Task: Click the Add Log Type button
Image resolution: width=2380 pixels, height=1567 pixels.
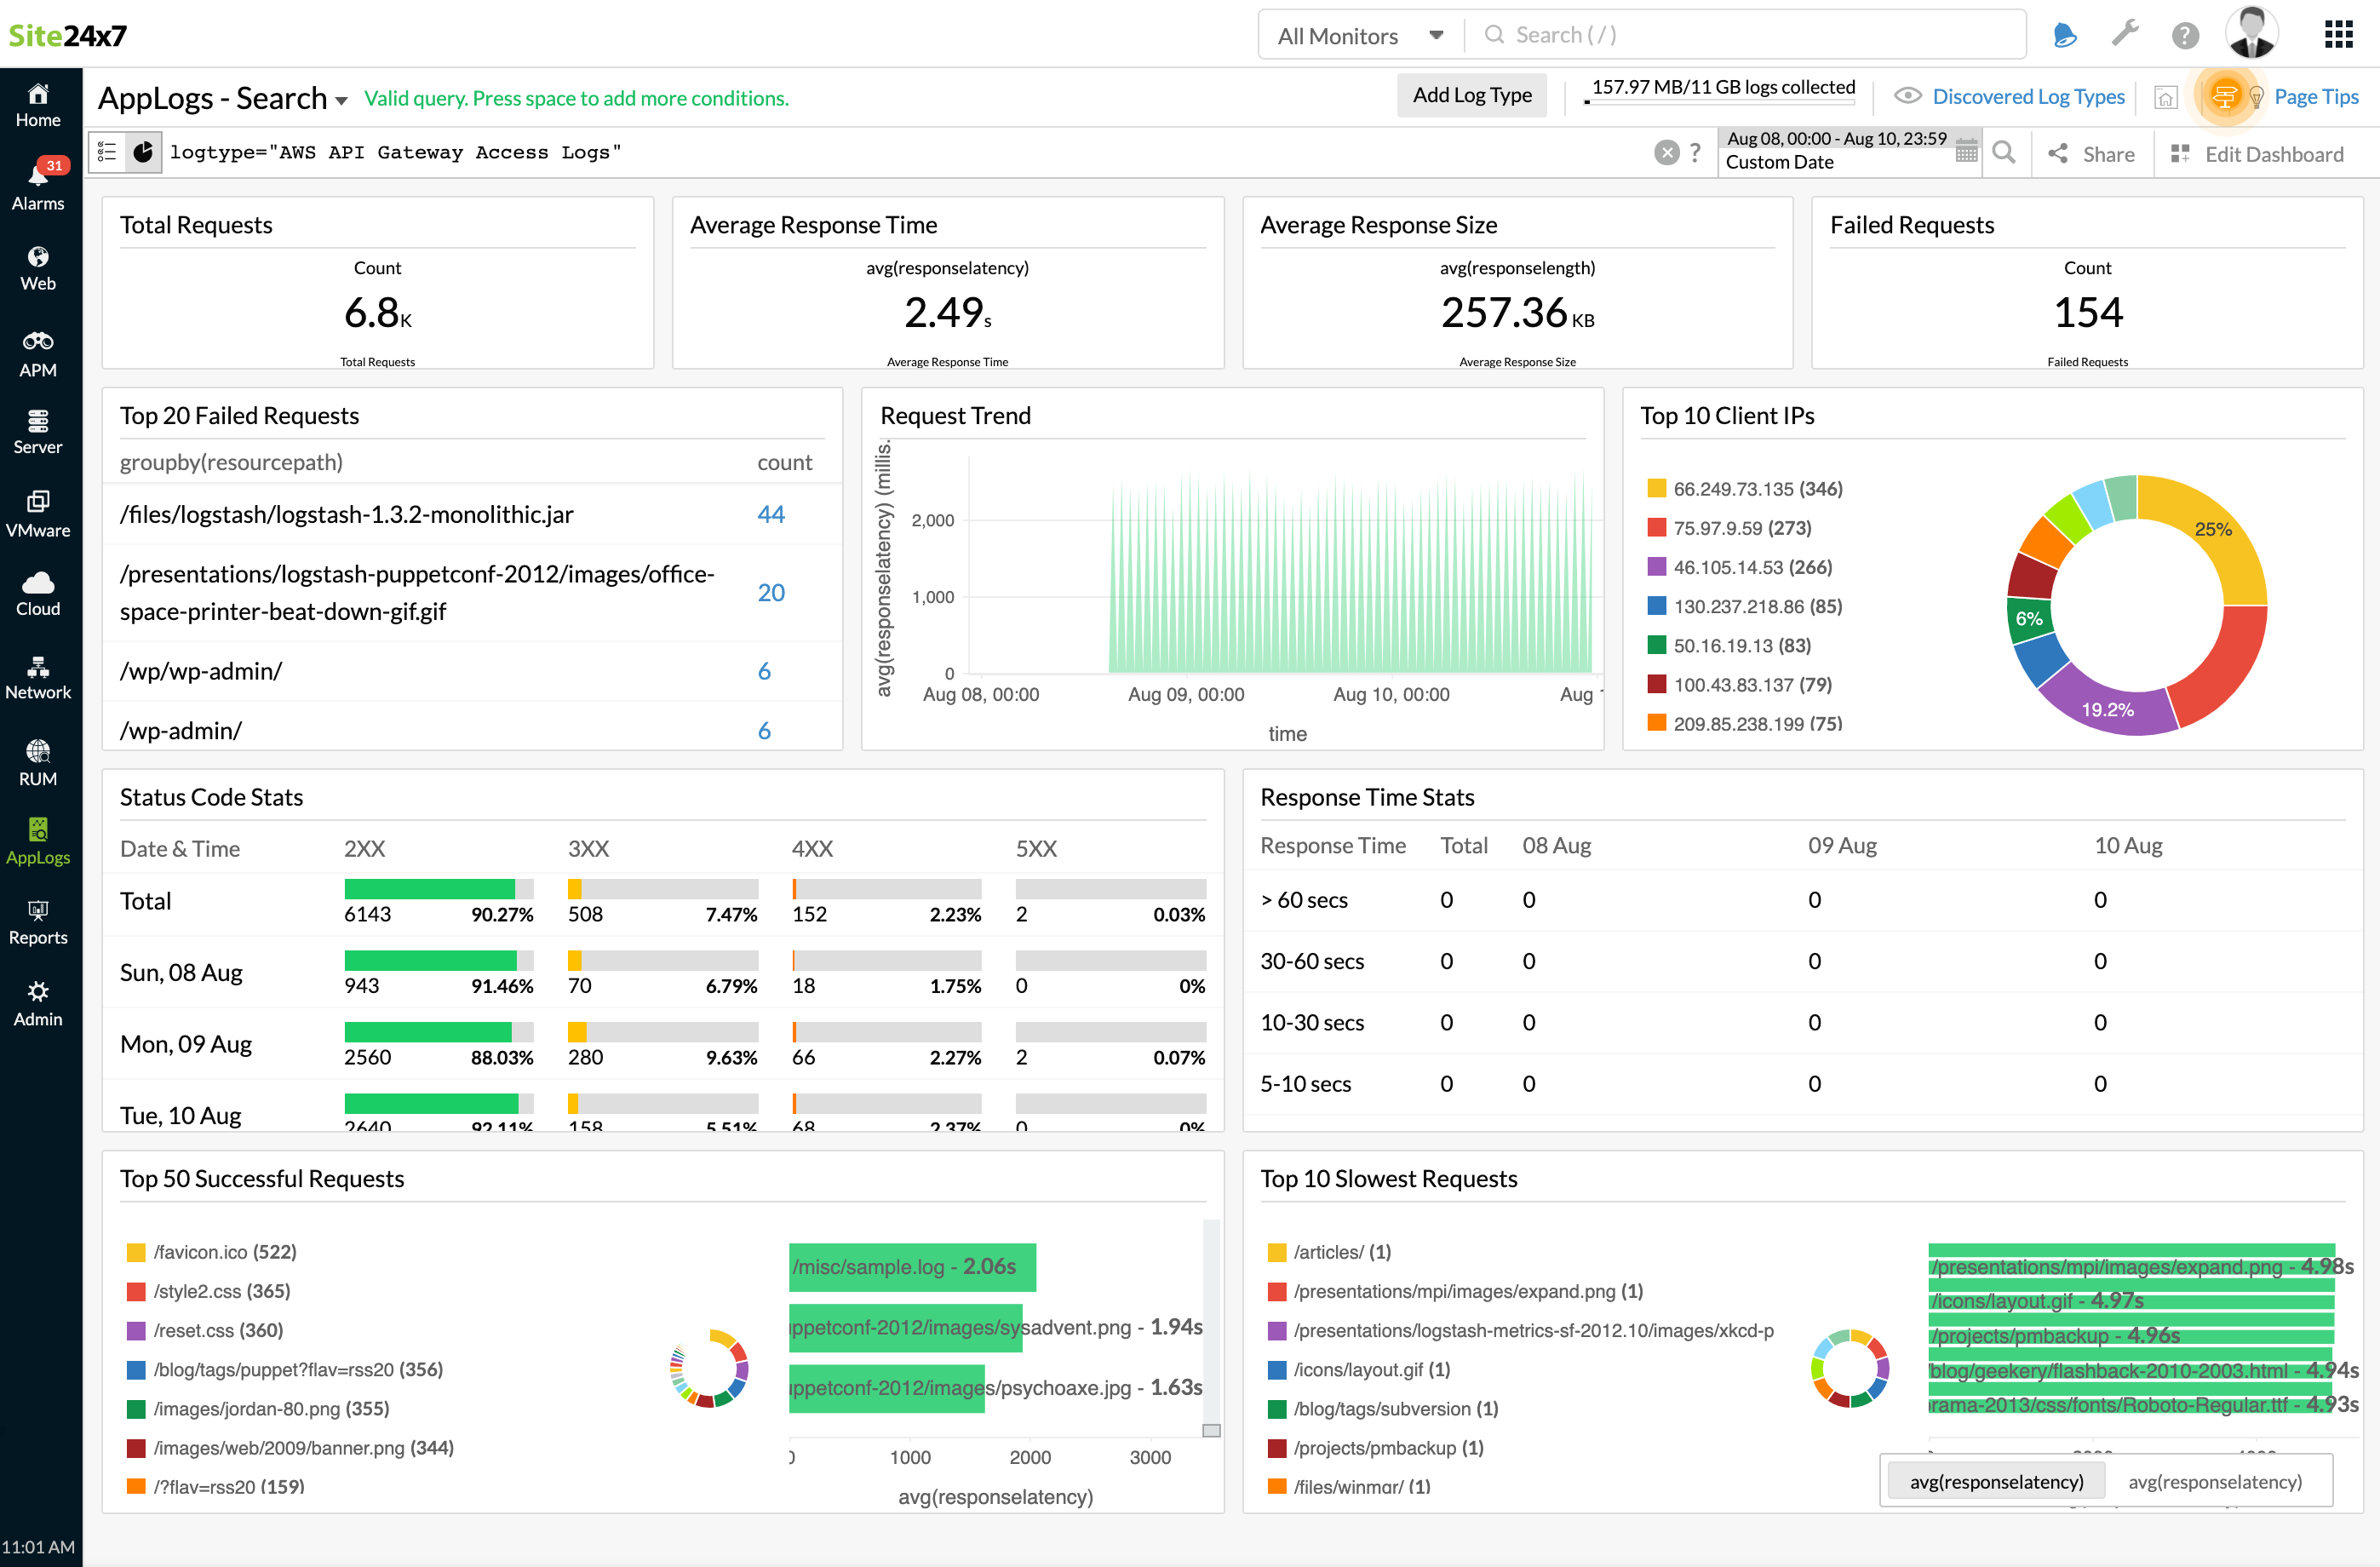Action: (1471, 95)
